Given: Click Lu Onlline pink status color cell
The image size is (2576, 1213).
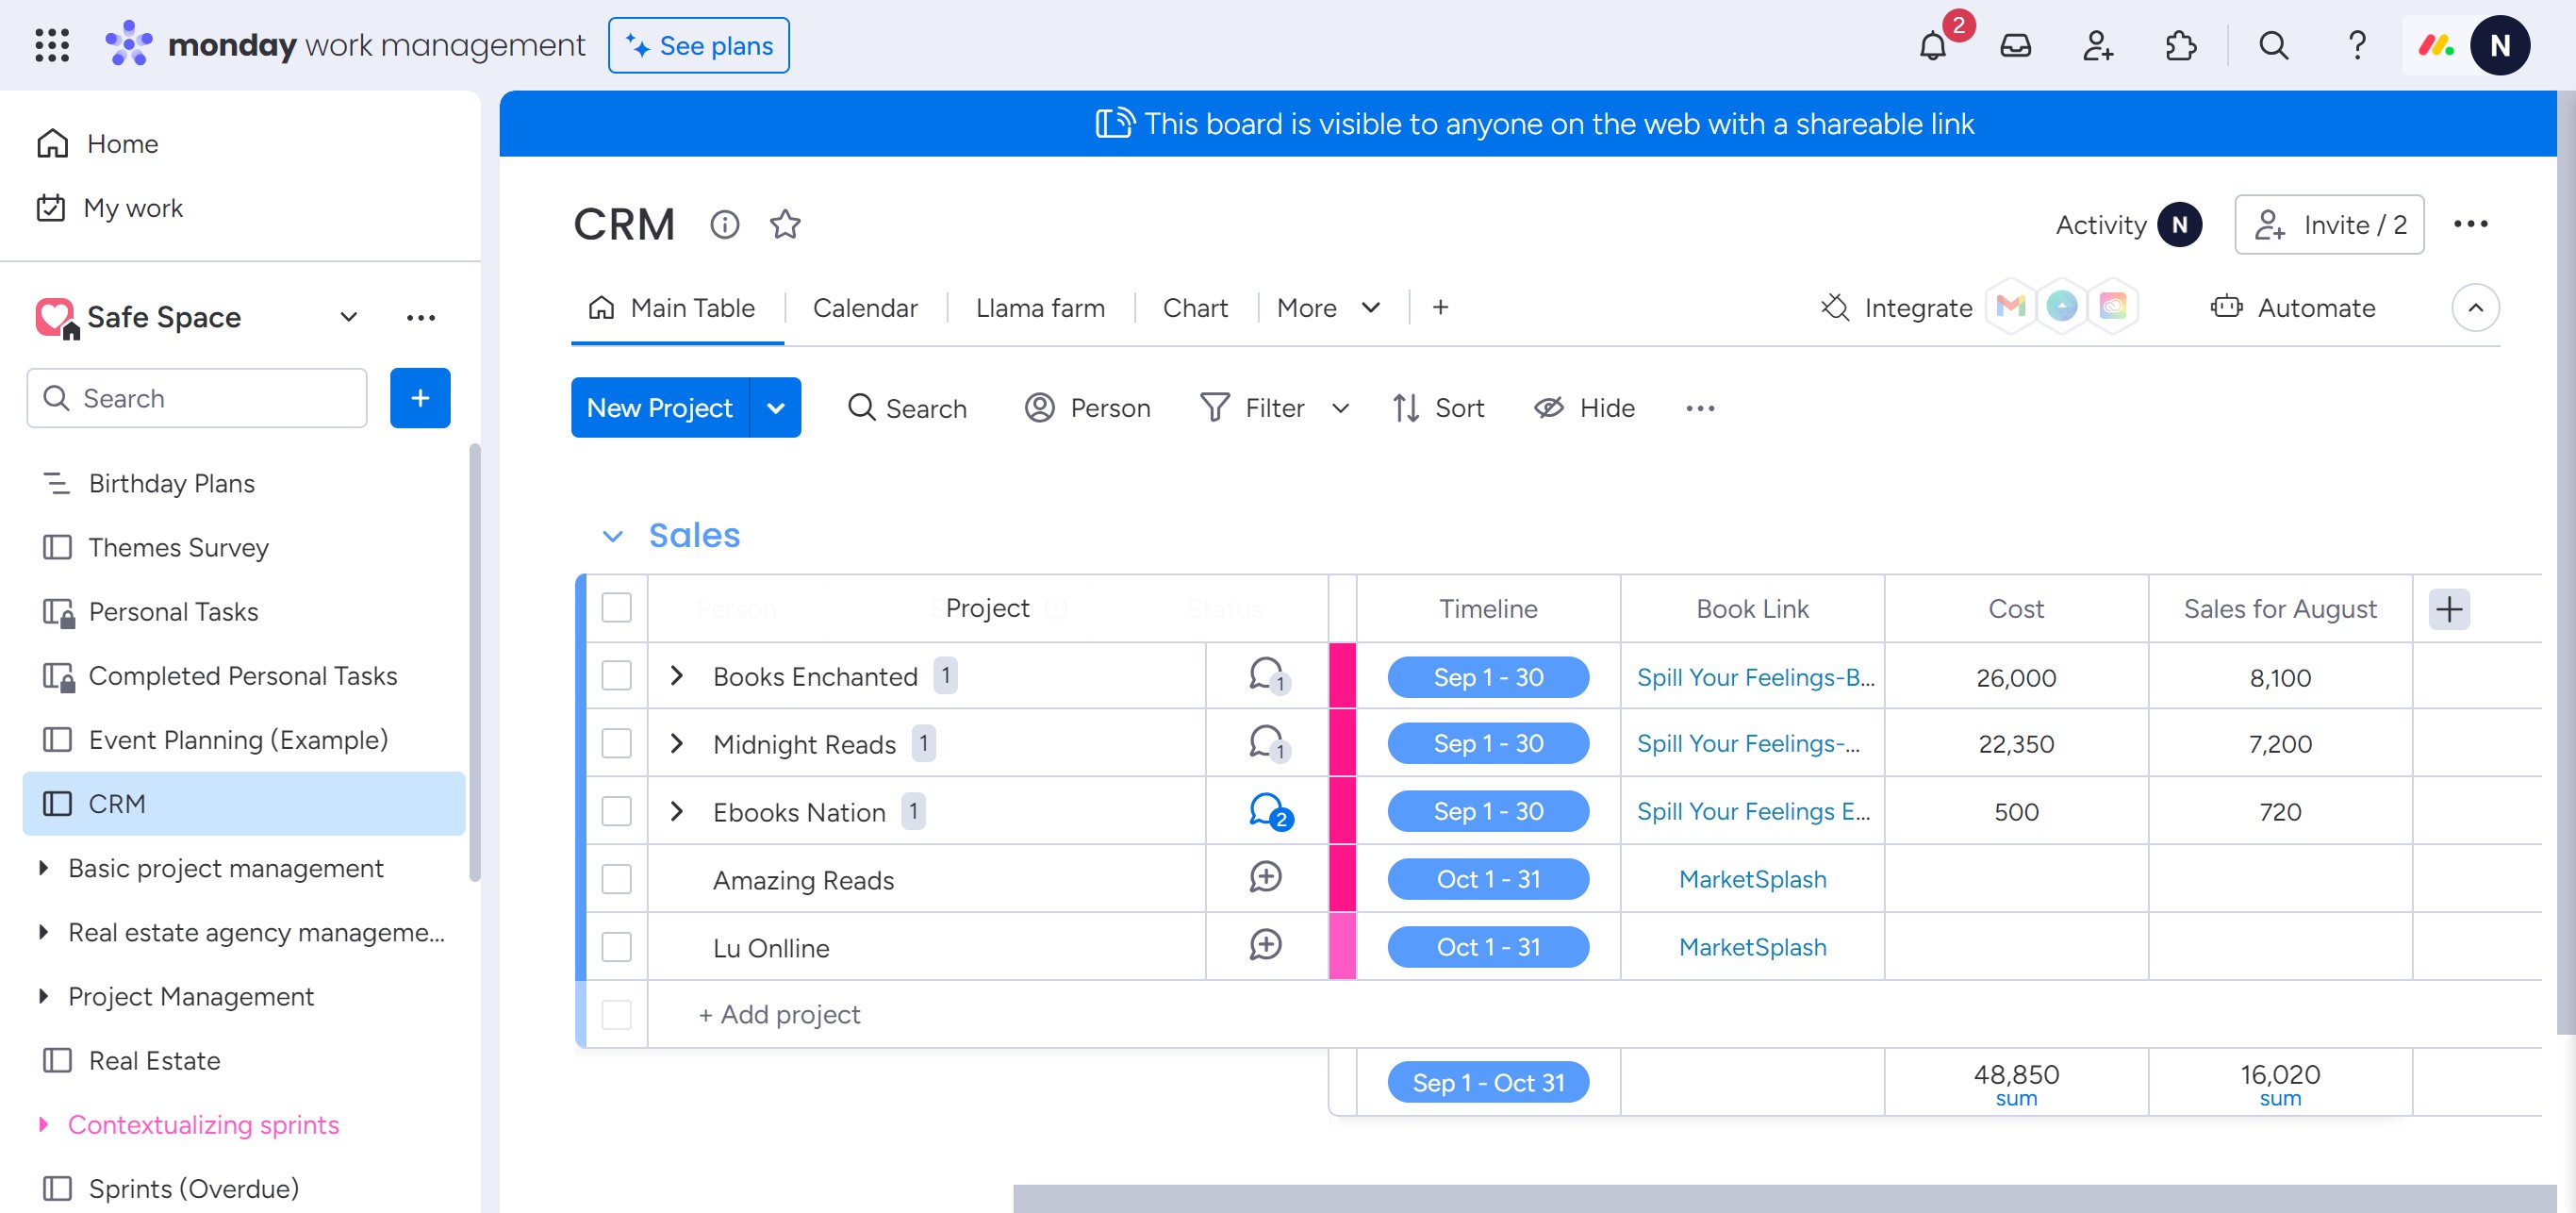Looking at the screenshot, I should (1342, 946).
